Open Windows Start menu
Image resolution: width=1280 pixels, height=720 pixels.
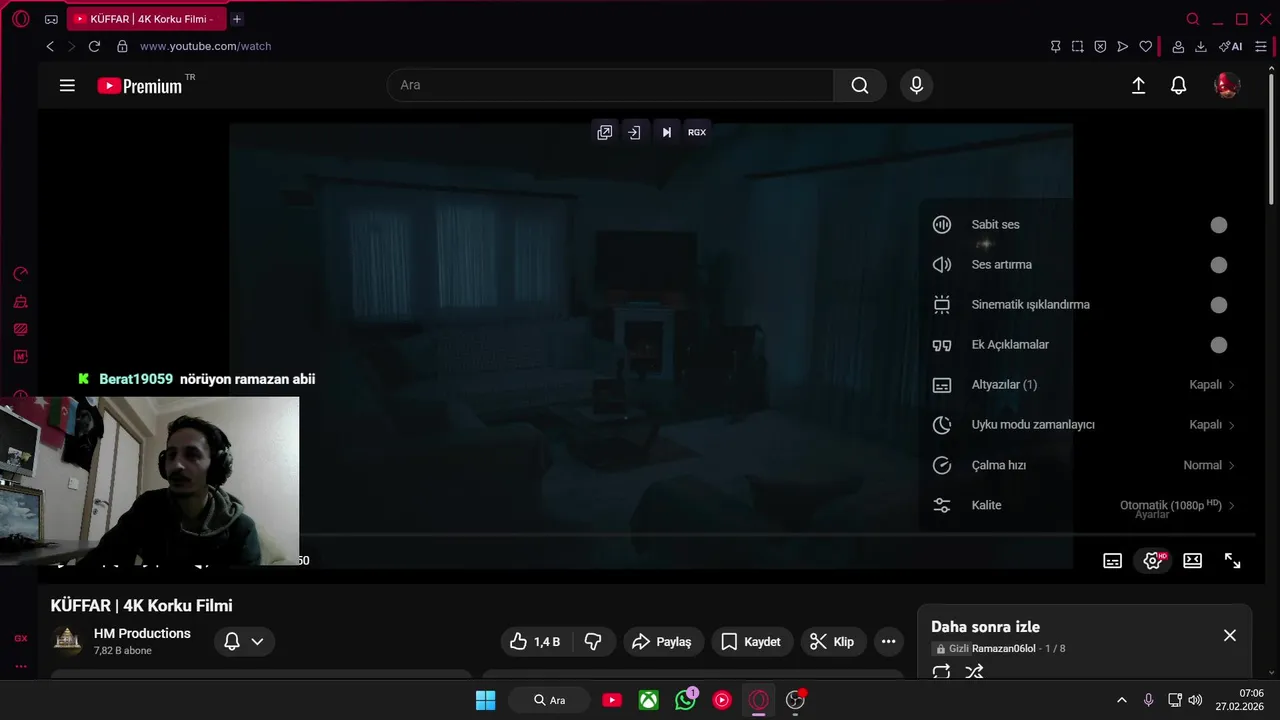point(485,700)
